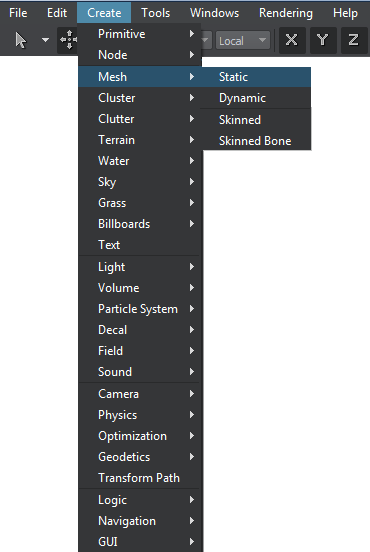Open the Rendering menu
This screenshot has width=370, height=552.
point(286,13)
